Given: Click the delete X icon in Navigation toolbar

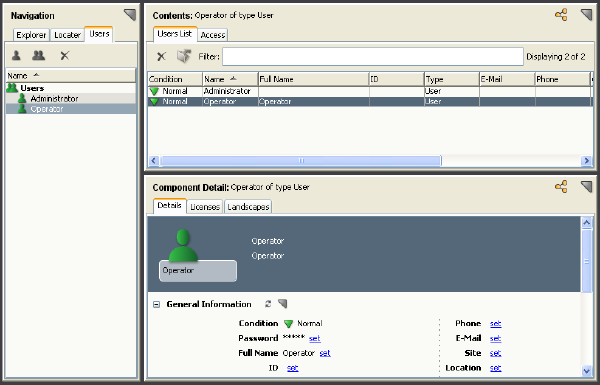Looking at the screenshot, I should pos(65,56).
